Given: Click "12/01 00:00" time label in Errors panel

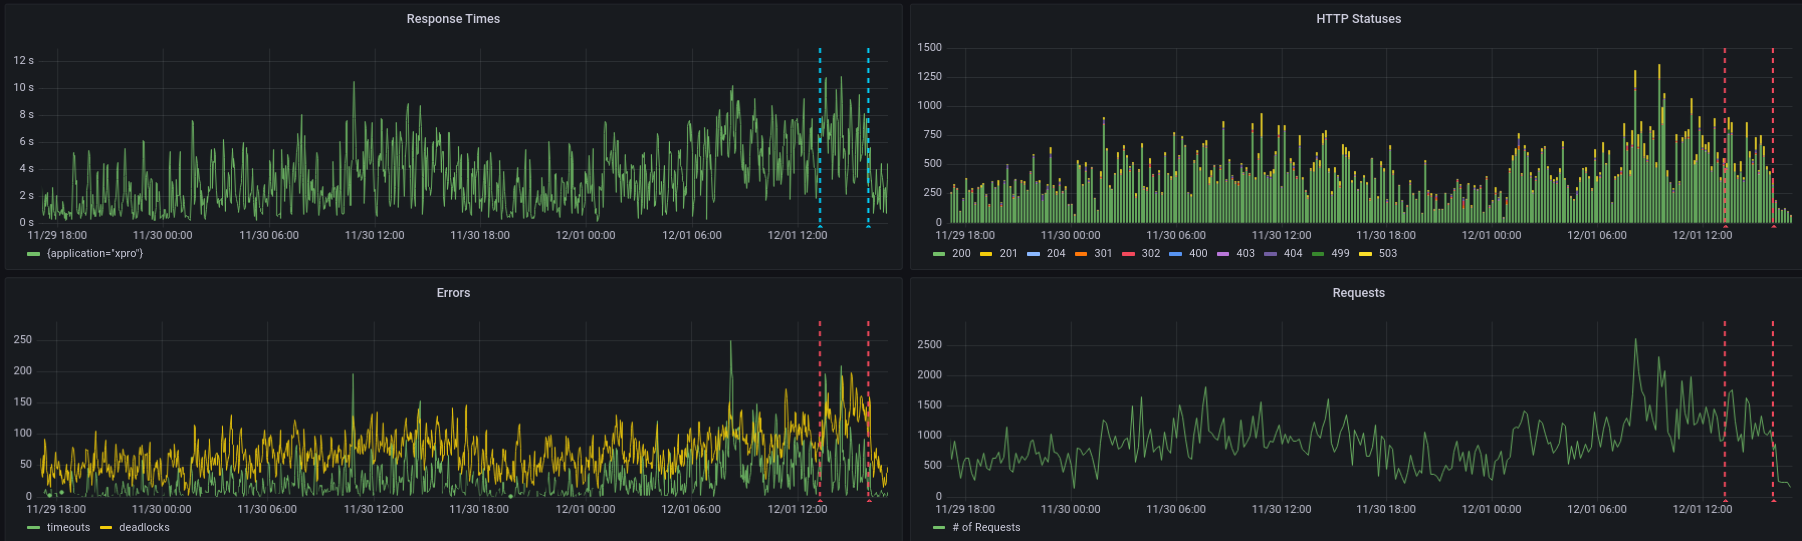Looking at the screenshot, I should click(x=586, y=510).
